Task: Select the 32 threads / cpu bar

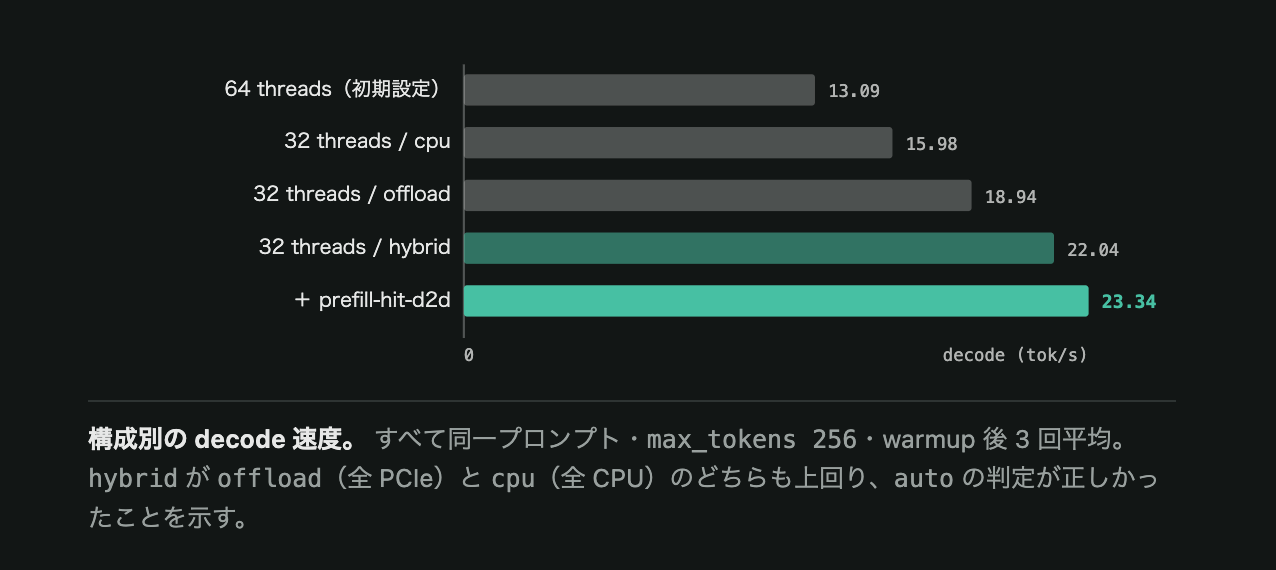Action: (678, 142)
